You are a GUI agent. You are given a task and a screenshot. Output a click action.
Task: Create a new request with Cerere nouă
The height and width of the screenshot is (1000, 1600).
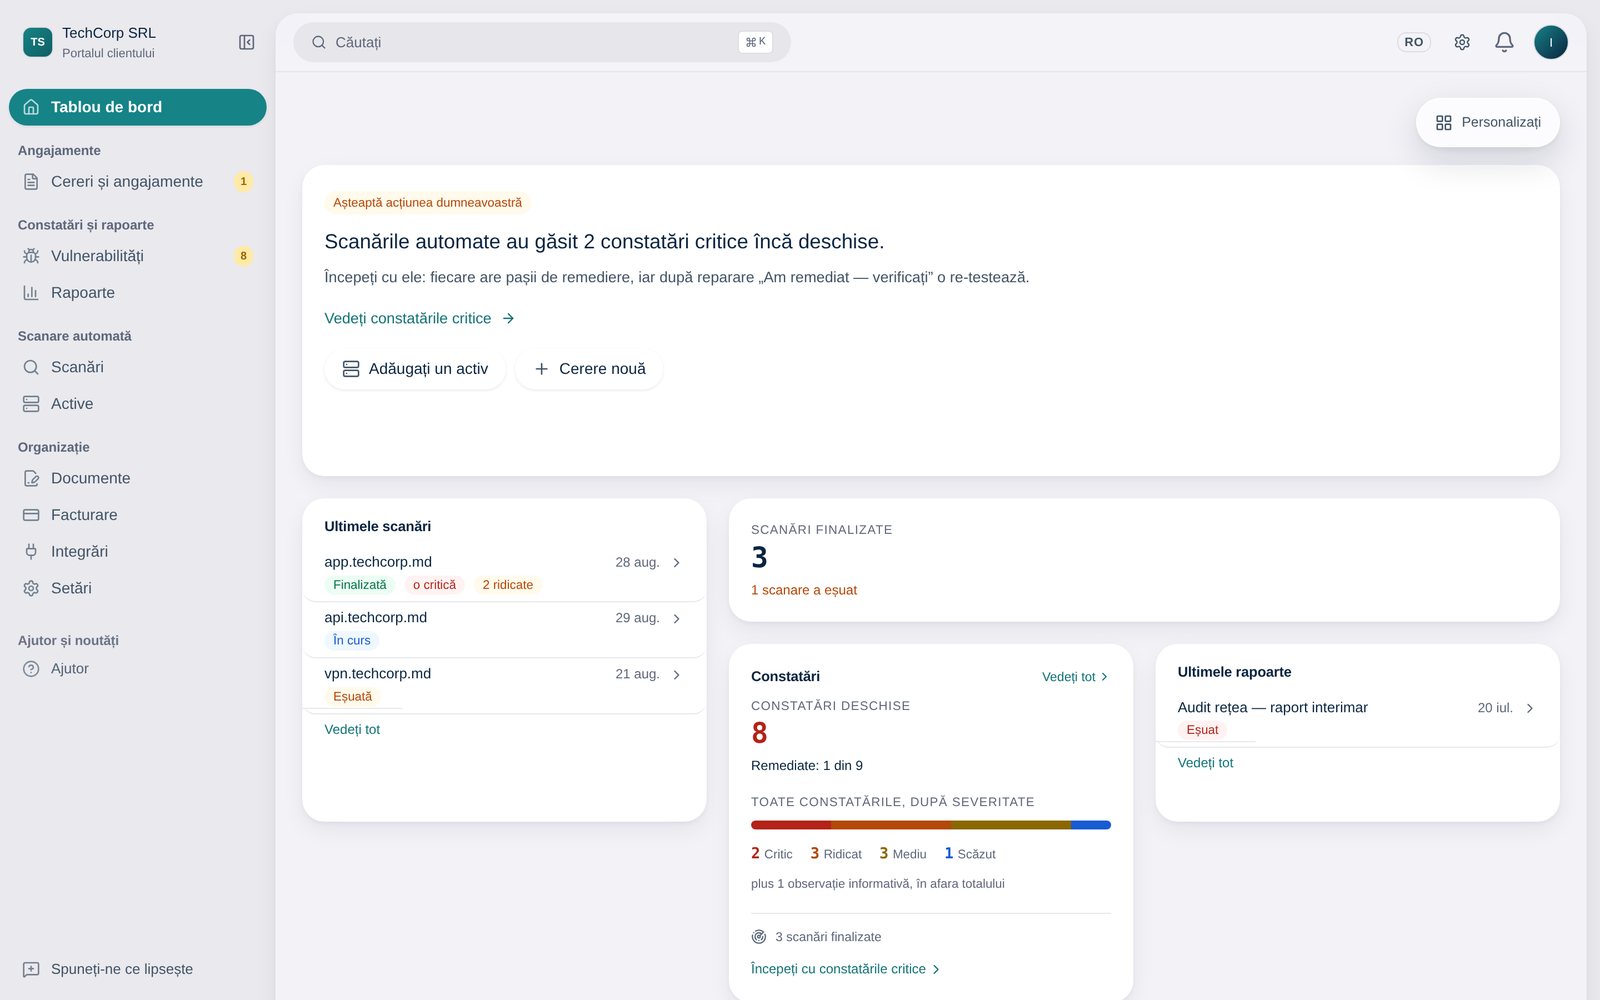pyautogui.click(x=589, y=369)
